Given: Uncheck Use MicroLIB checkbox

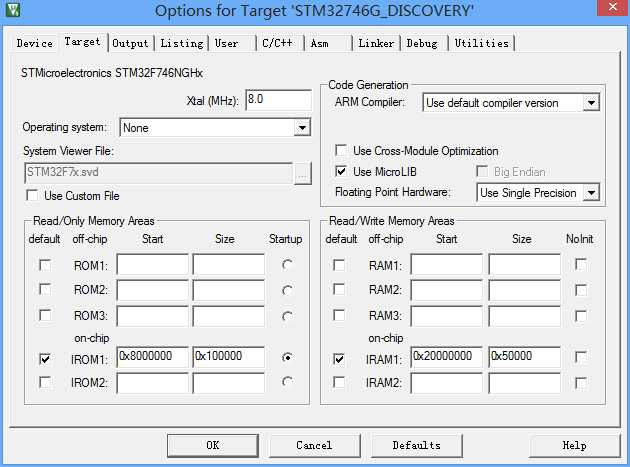Looking at the screenshot, I should click(341, 172).
